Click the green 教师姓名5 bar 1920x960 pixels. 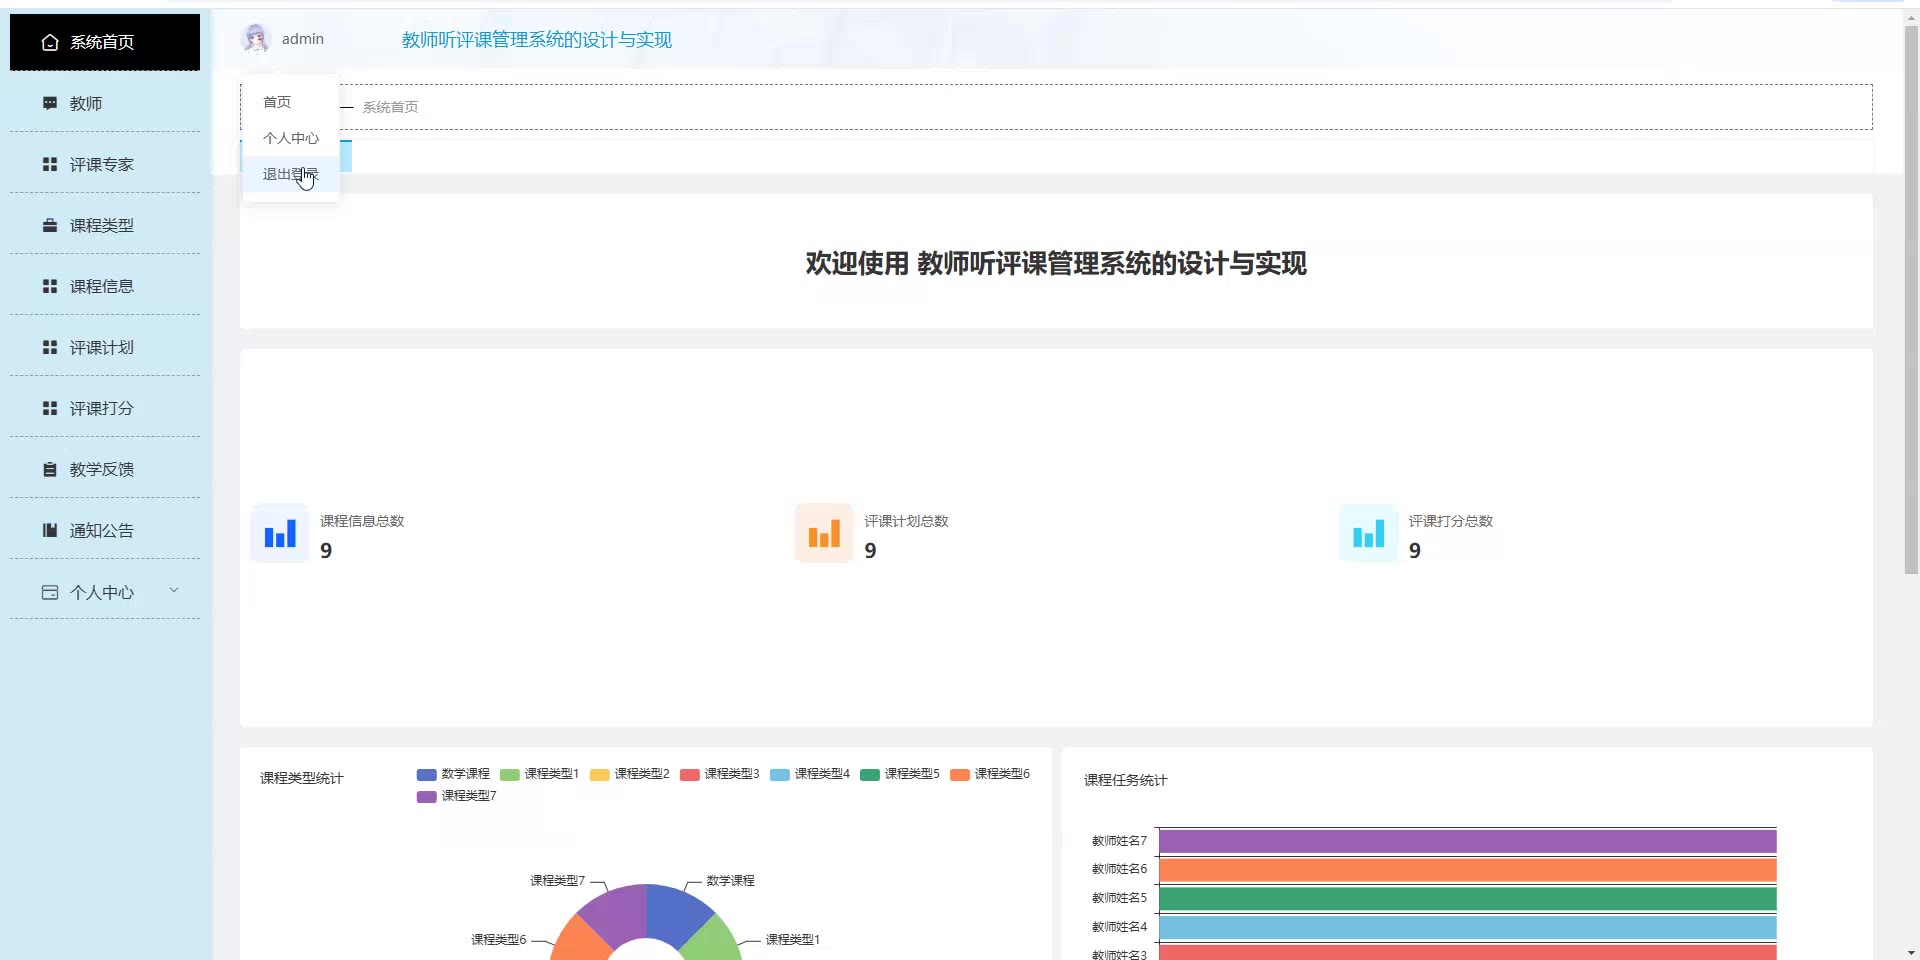coord(1467,898)
